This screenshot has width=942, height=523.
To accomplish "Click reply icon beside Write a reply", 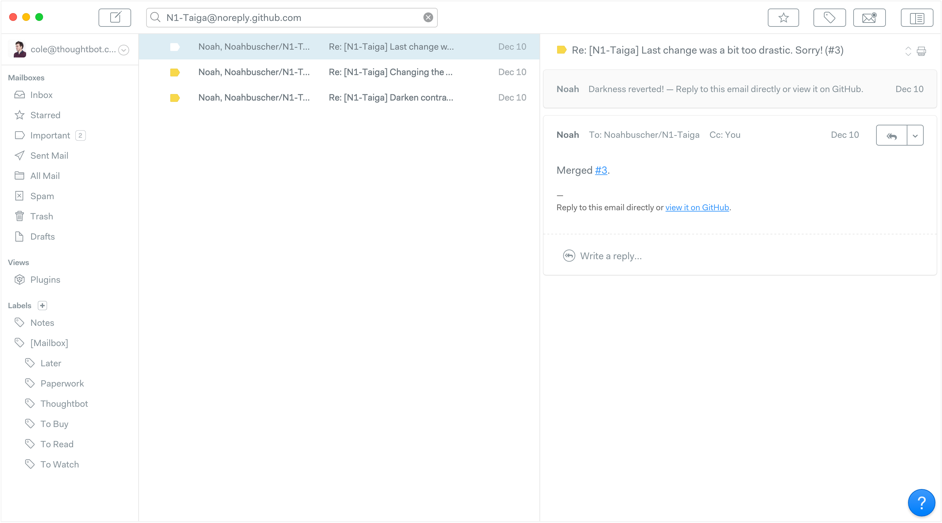I will 569,256.
